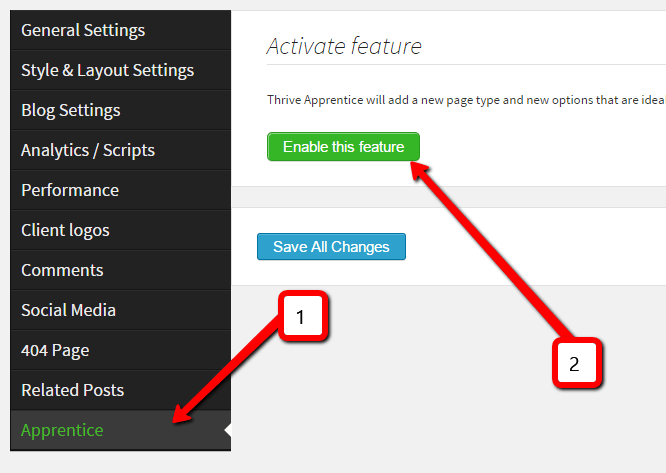
Task: Open Client logos settings
Action: 121,230
